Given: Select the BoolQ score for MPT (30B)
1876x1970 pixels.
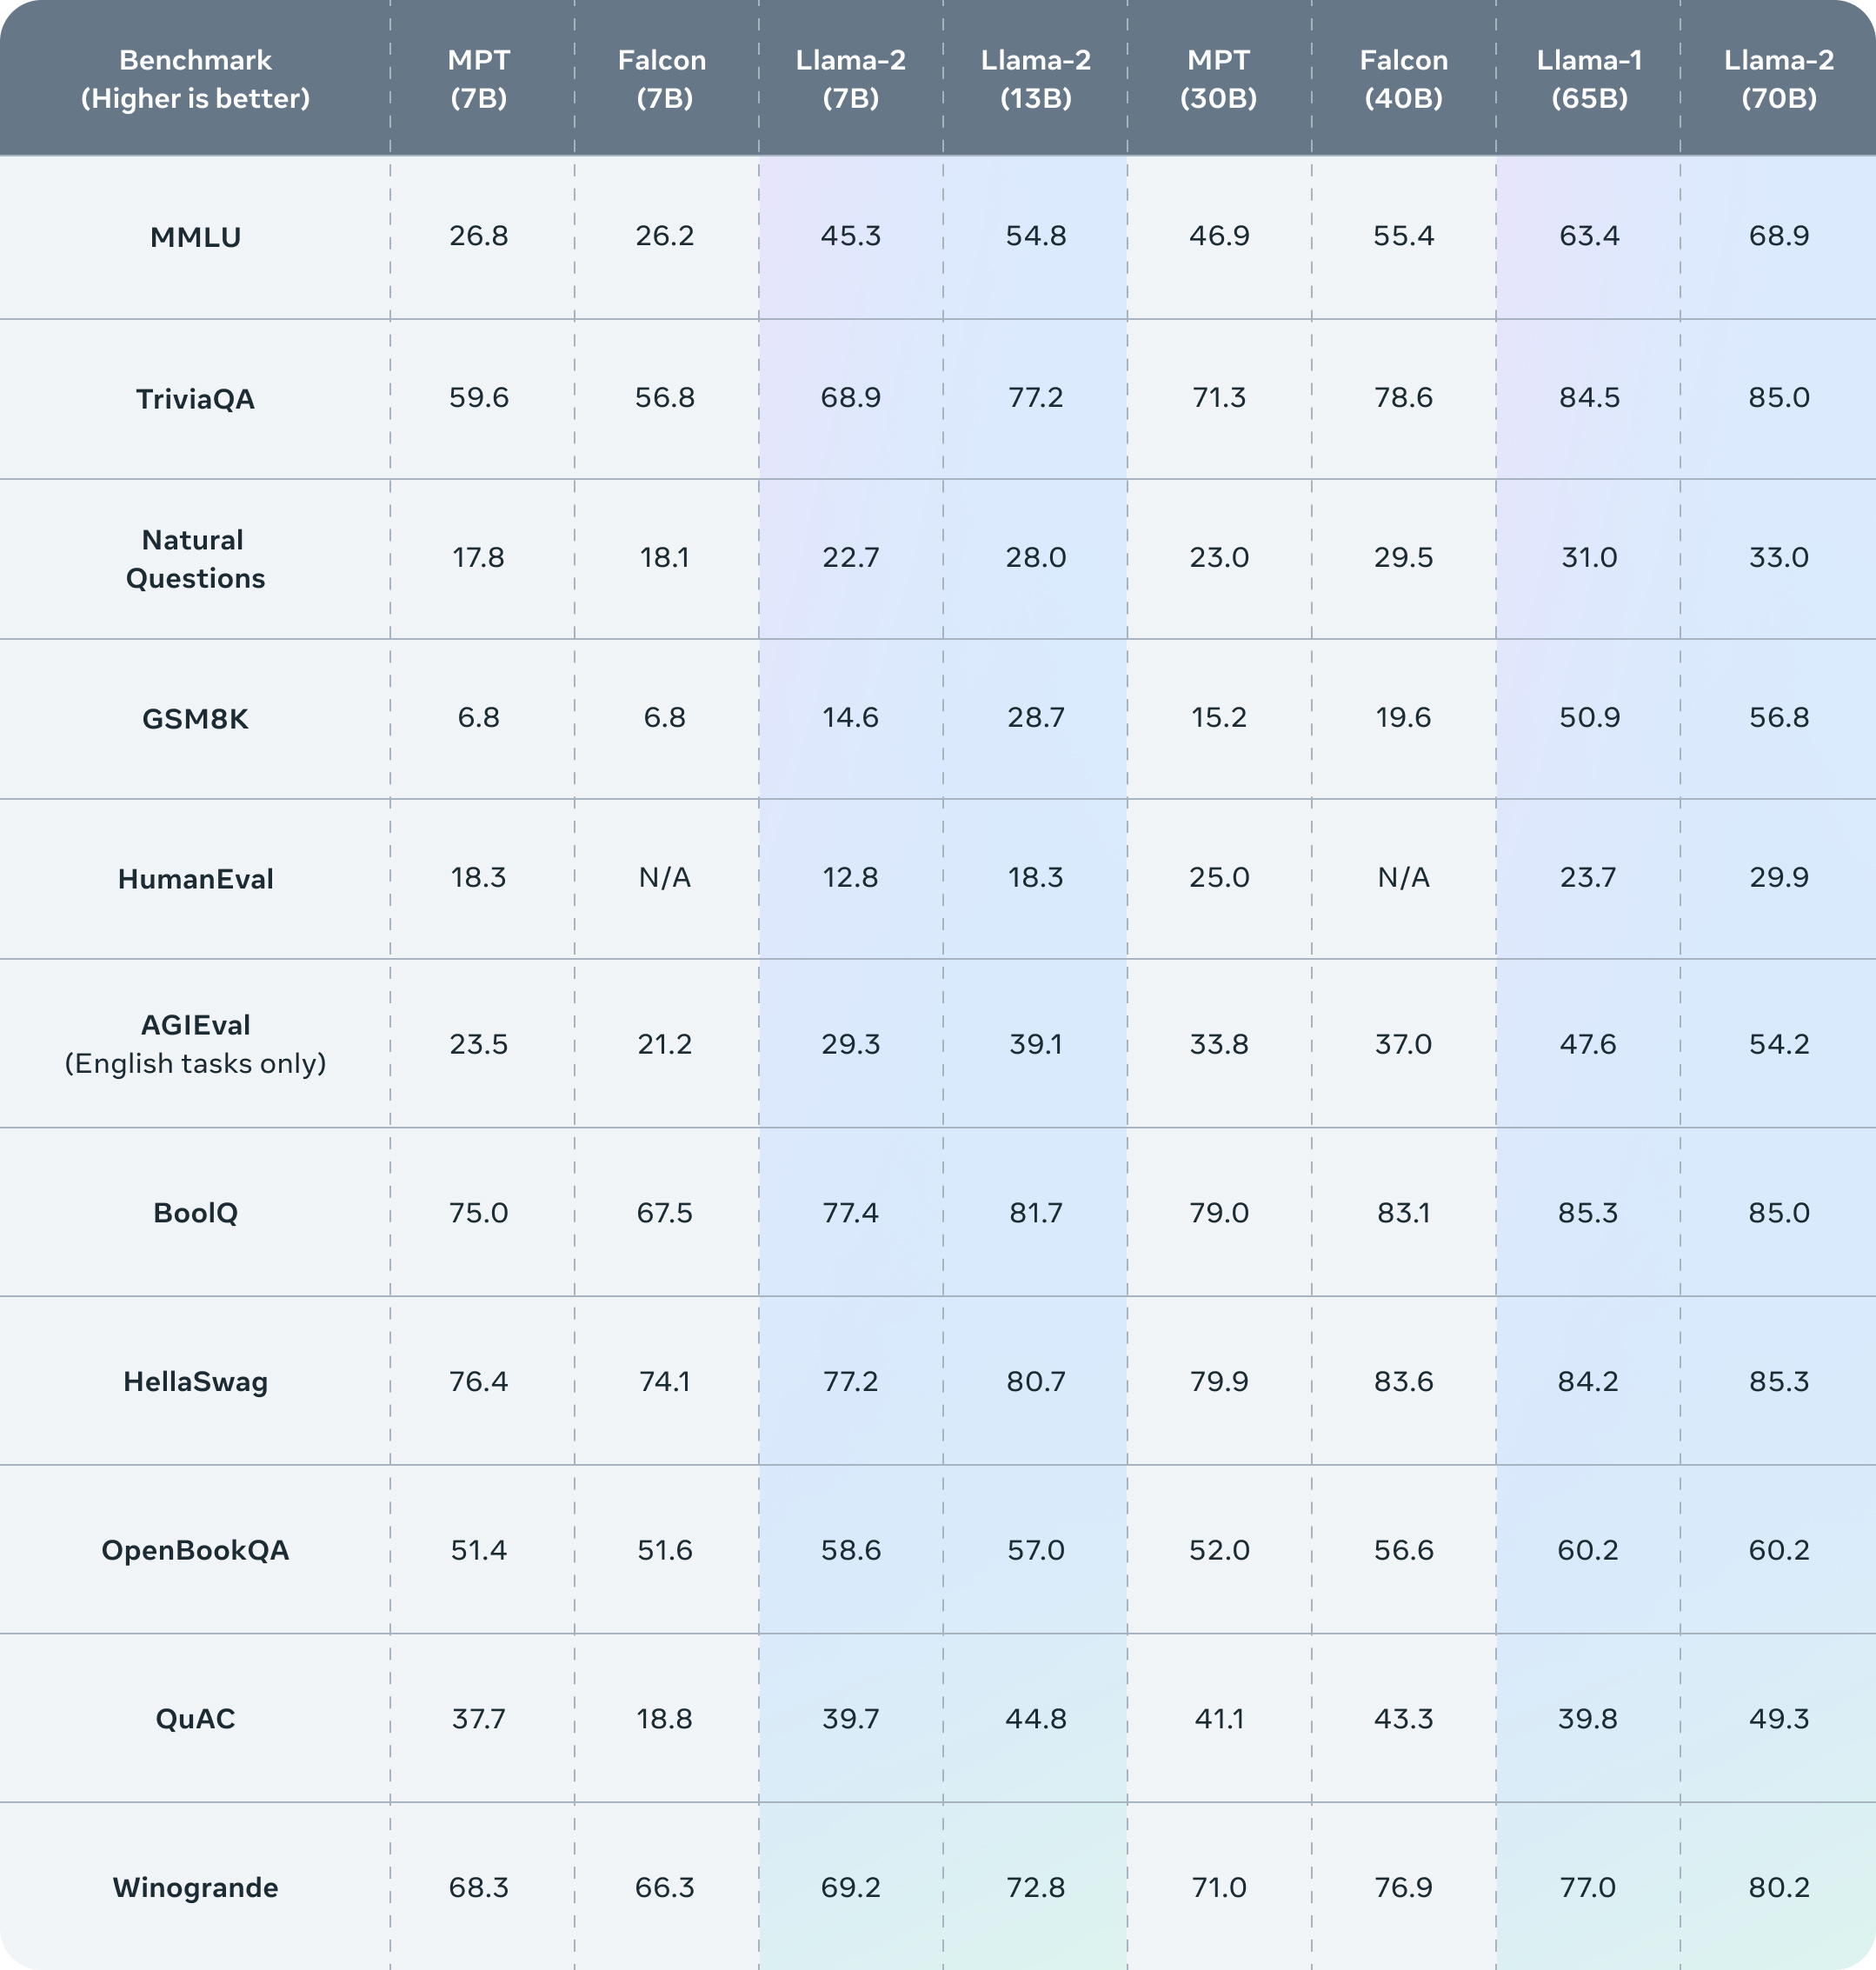Looking at the screenshot, I should [1218, 1212].
